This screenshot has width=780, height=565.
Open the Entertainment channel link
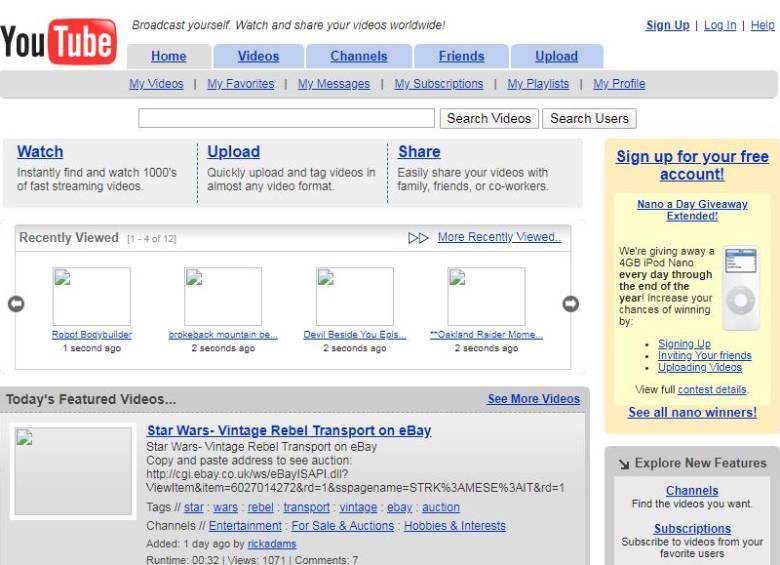pos(245,526)
